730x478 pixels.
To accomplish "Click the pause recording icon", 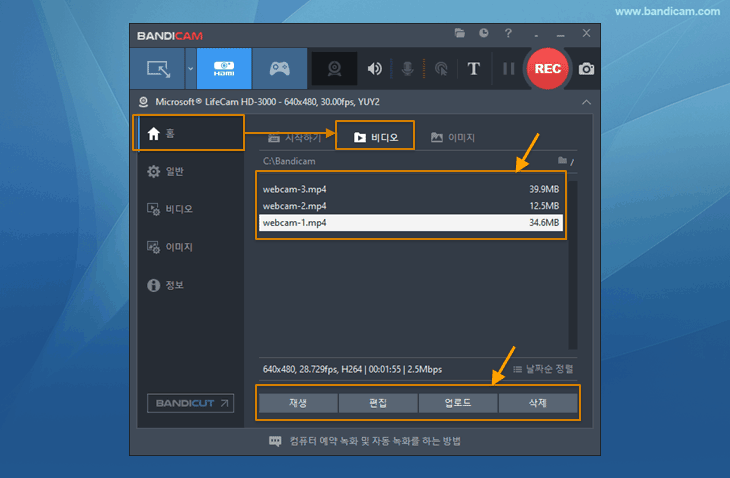I will (509, 69).
